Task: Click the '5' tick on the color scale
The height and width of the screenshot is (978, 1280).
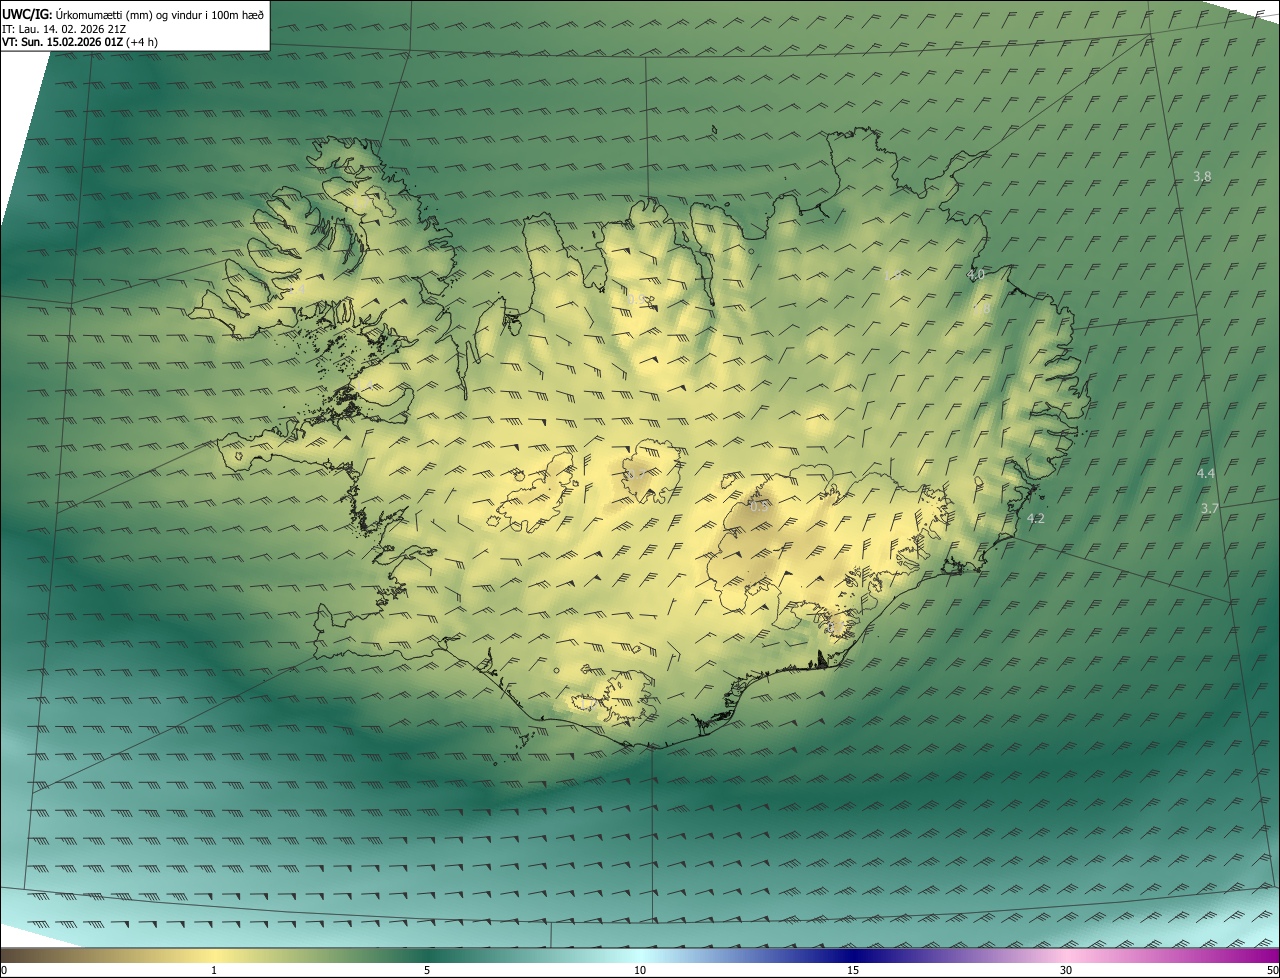Action: coord(427,970)
